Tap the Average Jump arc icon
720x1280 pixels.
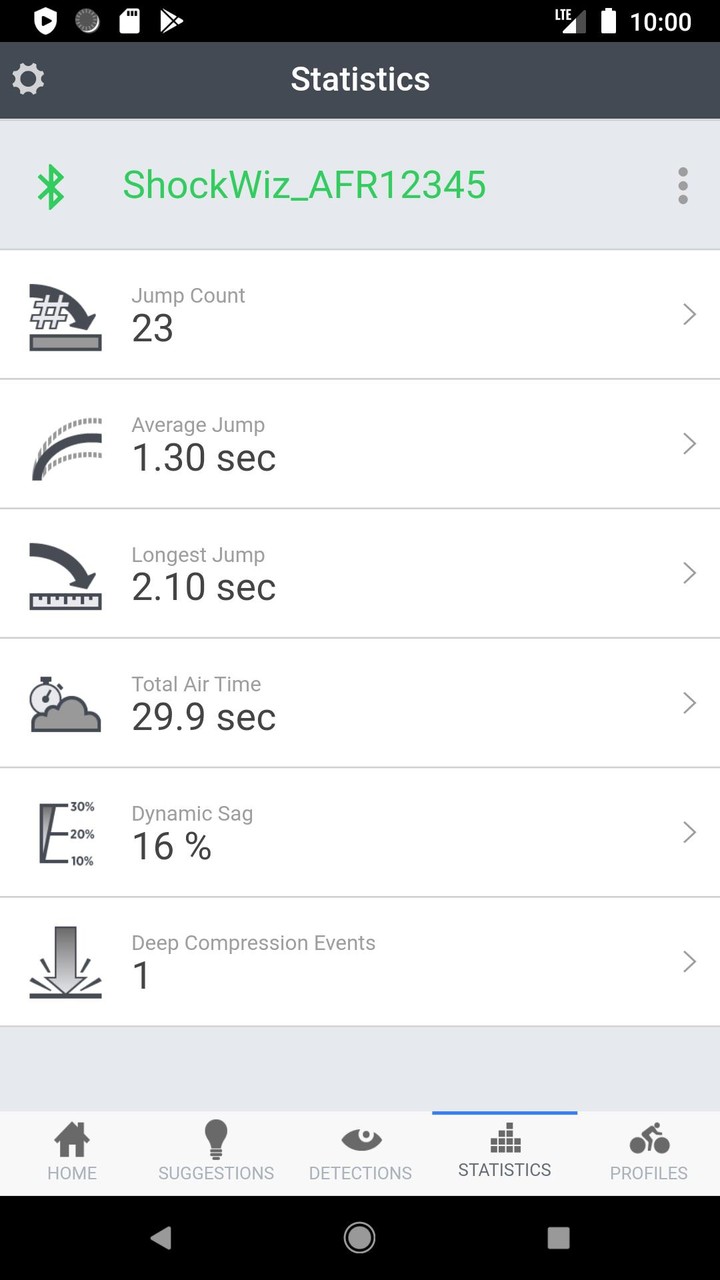tap(66, 446)
